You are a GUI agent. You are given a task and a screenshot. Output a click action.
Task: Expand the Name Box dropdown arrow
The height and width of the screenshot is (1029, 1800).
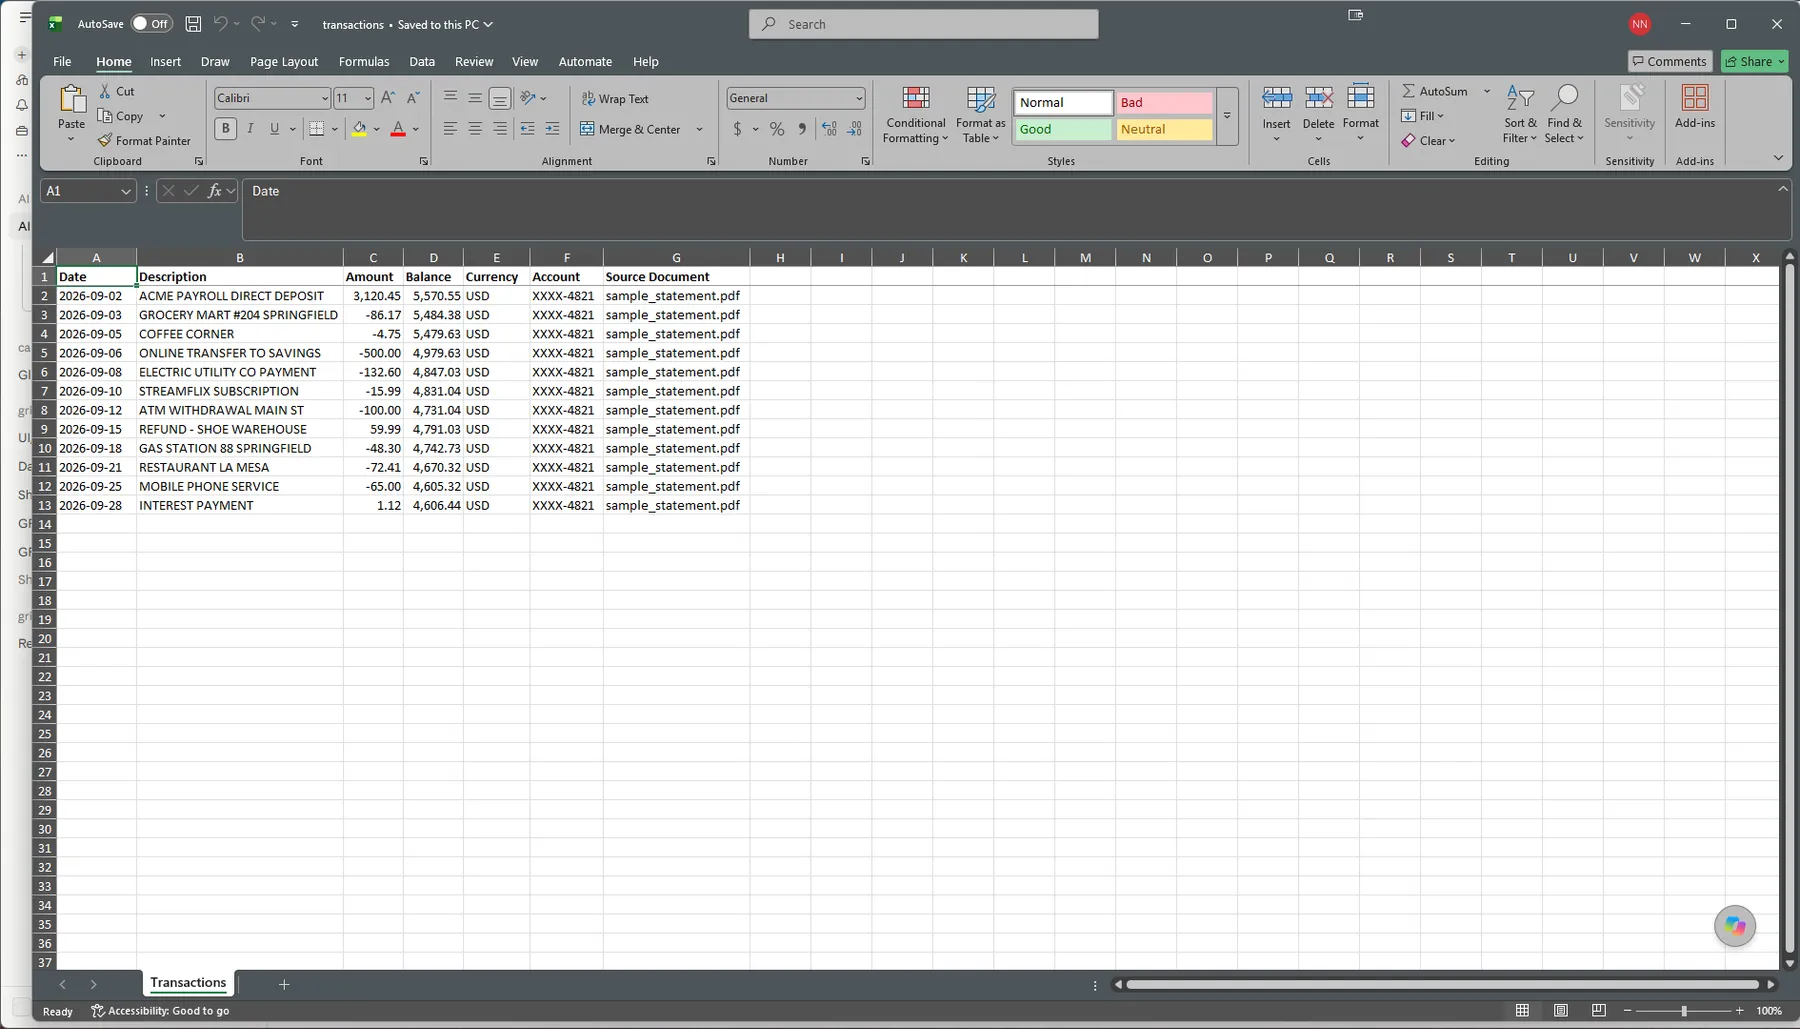coord(125,191)
